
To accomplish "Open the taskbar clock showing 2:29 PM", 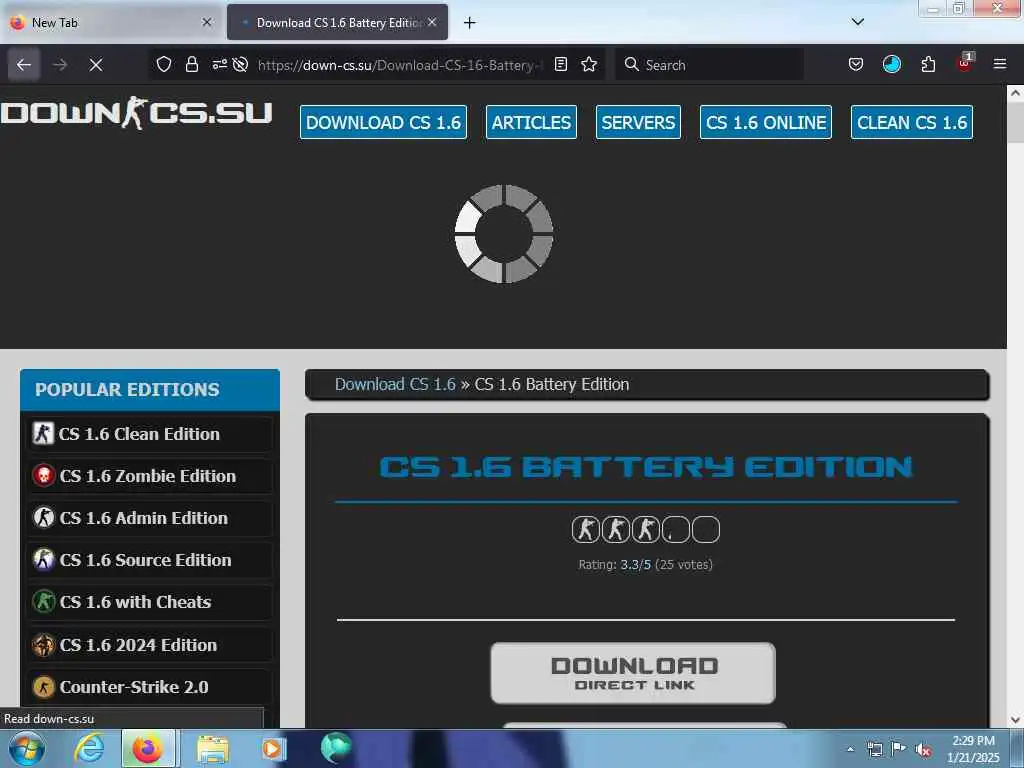I will [973, 749].
